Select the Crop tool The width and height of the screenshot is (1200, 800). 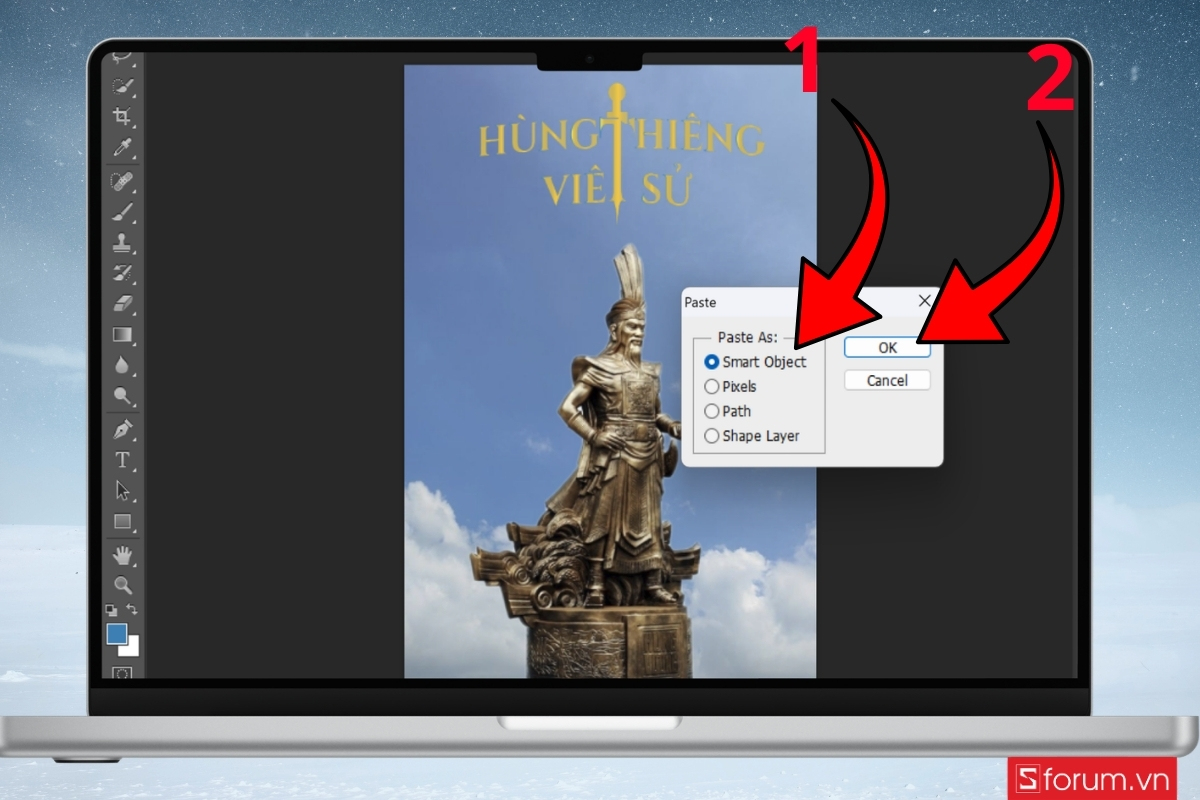(x=122, y=117)
